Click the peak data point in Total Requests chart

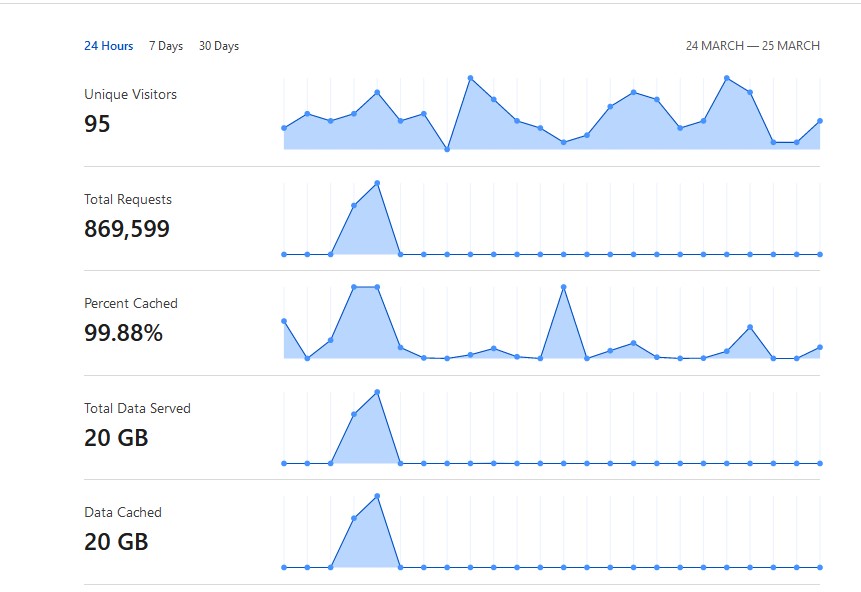[x=377, y=183]
